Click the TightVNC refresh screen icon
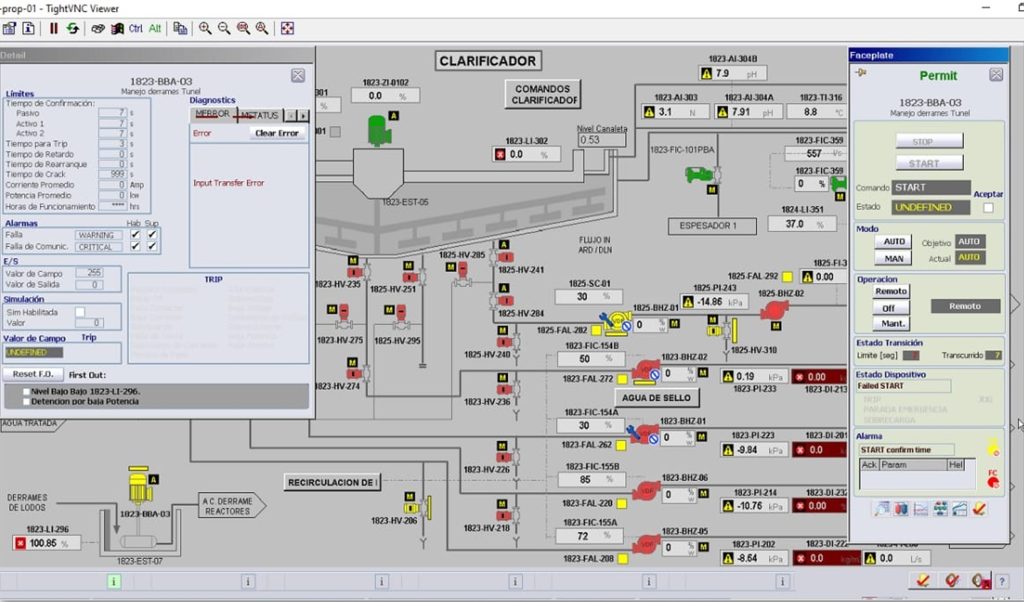This screenshot has height=602, width=1024. coord(73,28)
